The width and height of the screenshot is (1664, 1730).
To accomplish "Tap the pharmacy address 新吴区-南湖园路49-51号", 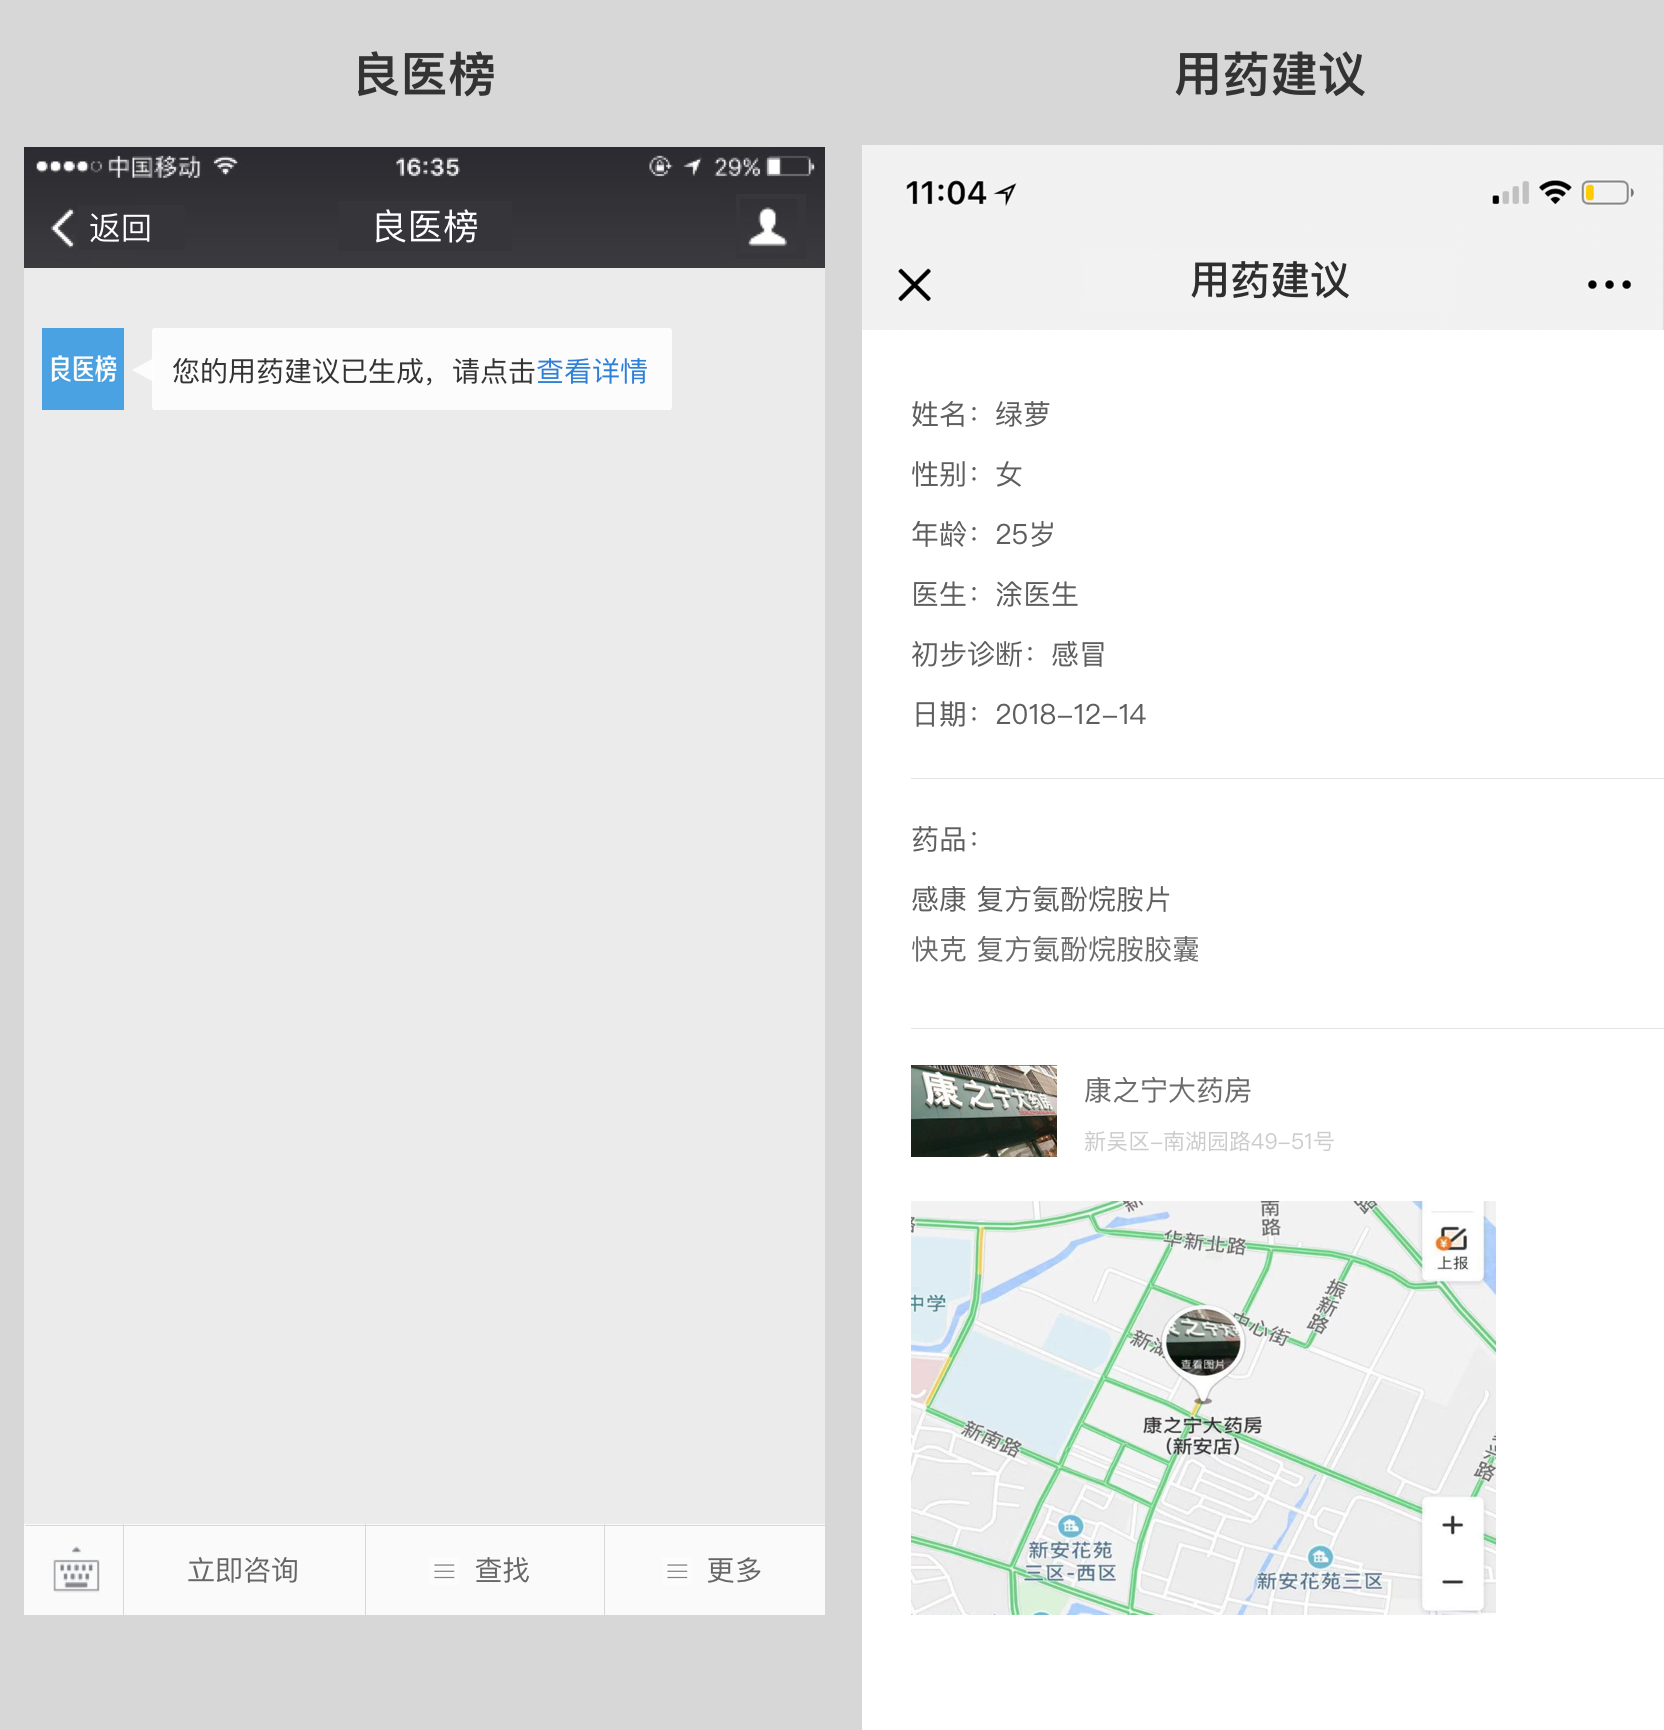I will [x=1208, y=1141].
